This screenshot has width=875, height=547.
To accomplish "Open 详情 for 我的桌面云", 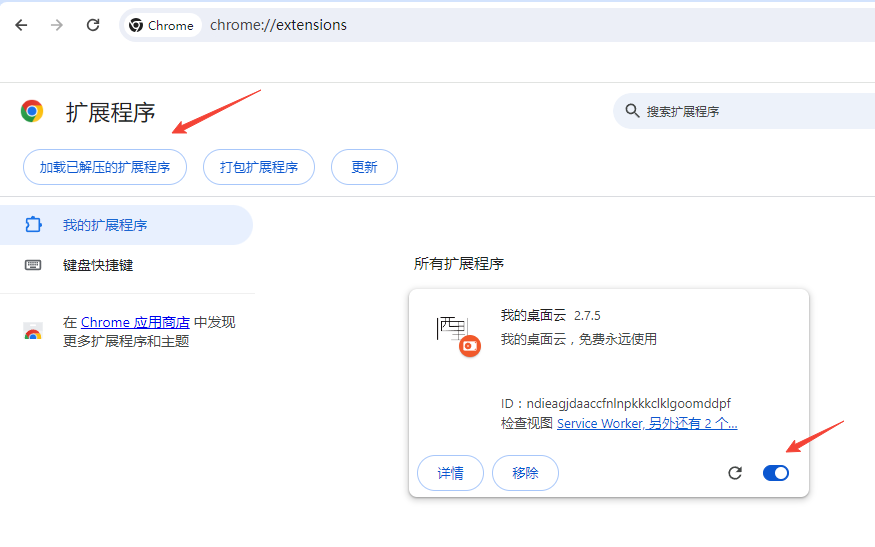I will (450, 473).
